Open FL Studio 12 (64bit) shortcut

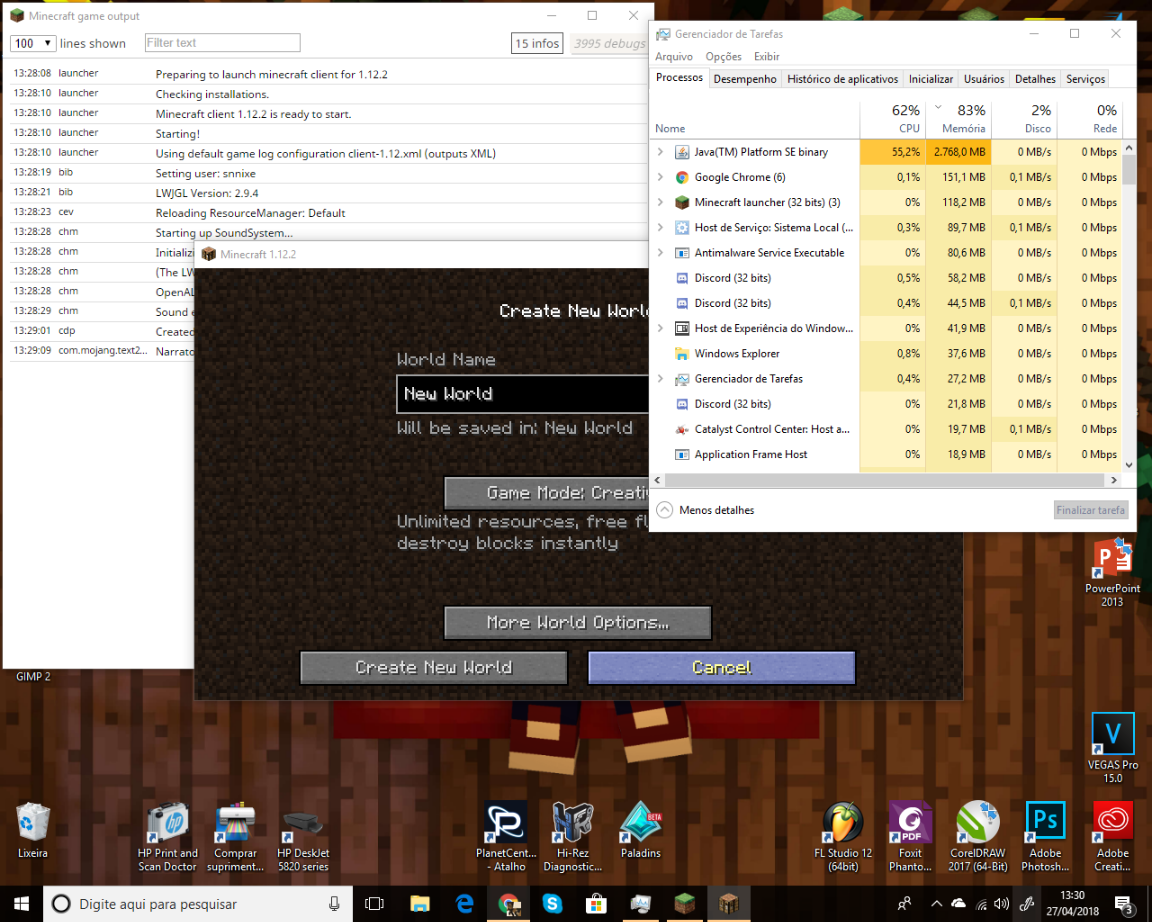[843, 837]
